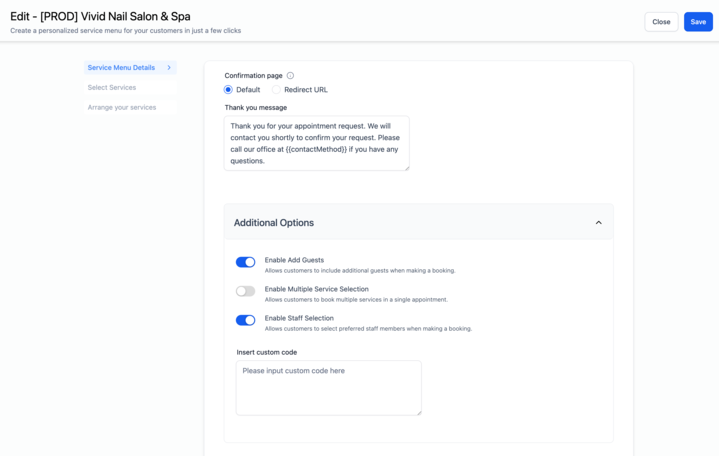The image size is (719, 456).
Task: Click chevron next to Service Menu Details
Action: [169, 67]
